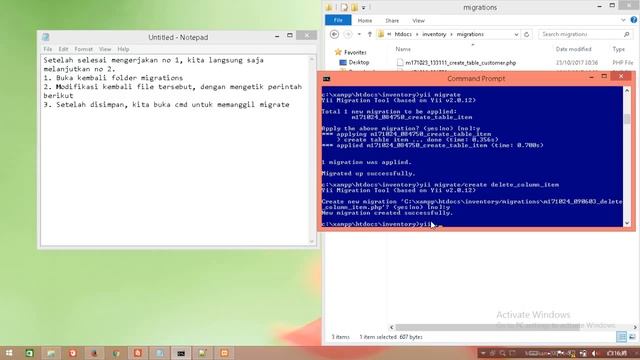Click the folder icon at Explorer title bar left
The image size is (640, 360).
point(329,7)
